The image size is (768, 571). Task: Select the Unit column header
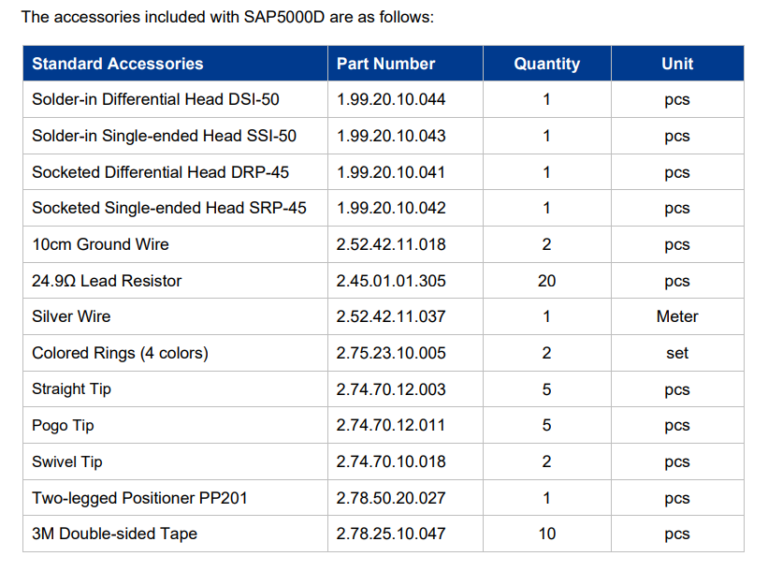677,64
